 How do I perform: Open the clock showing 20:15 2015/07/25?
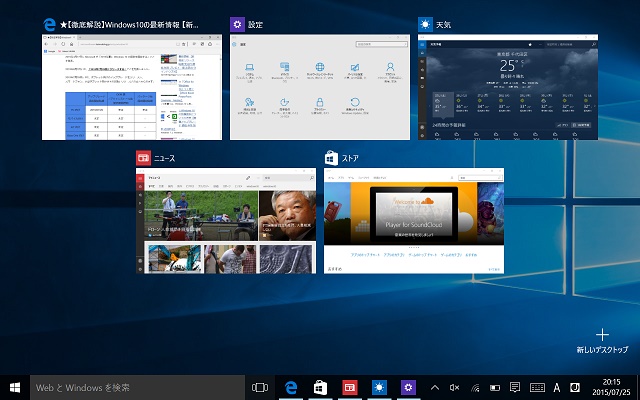click(x=611, y=387)
